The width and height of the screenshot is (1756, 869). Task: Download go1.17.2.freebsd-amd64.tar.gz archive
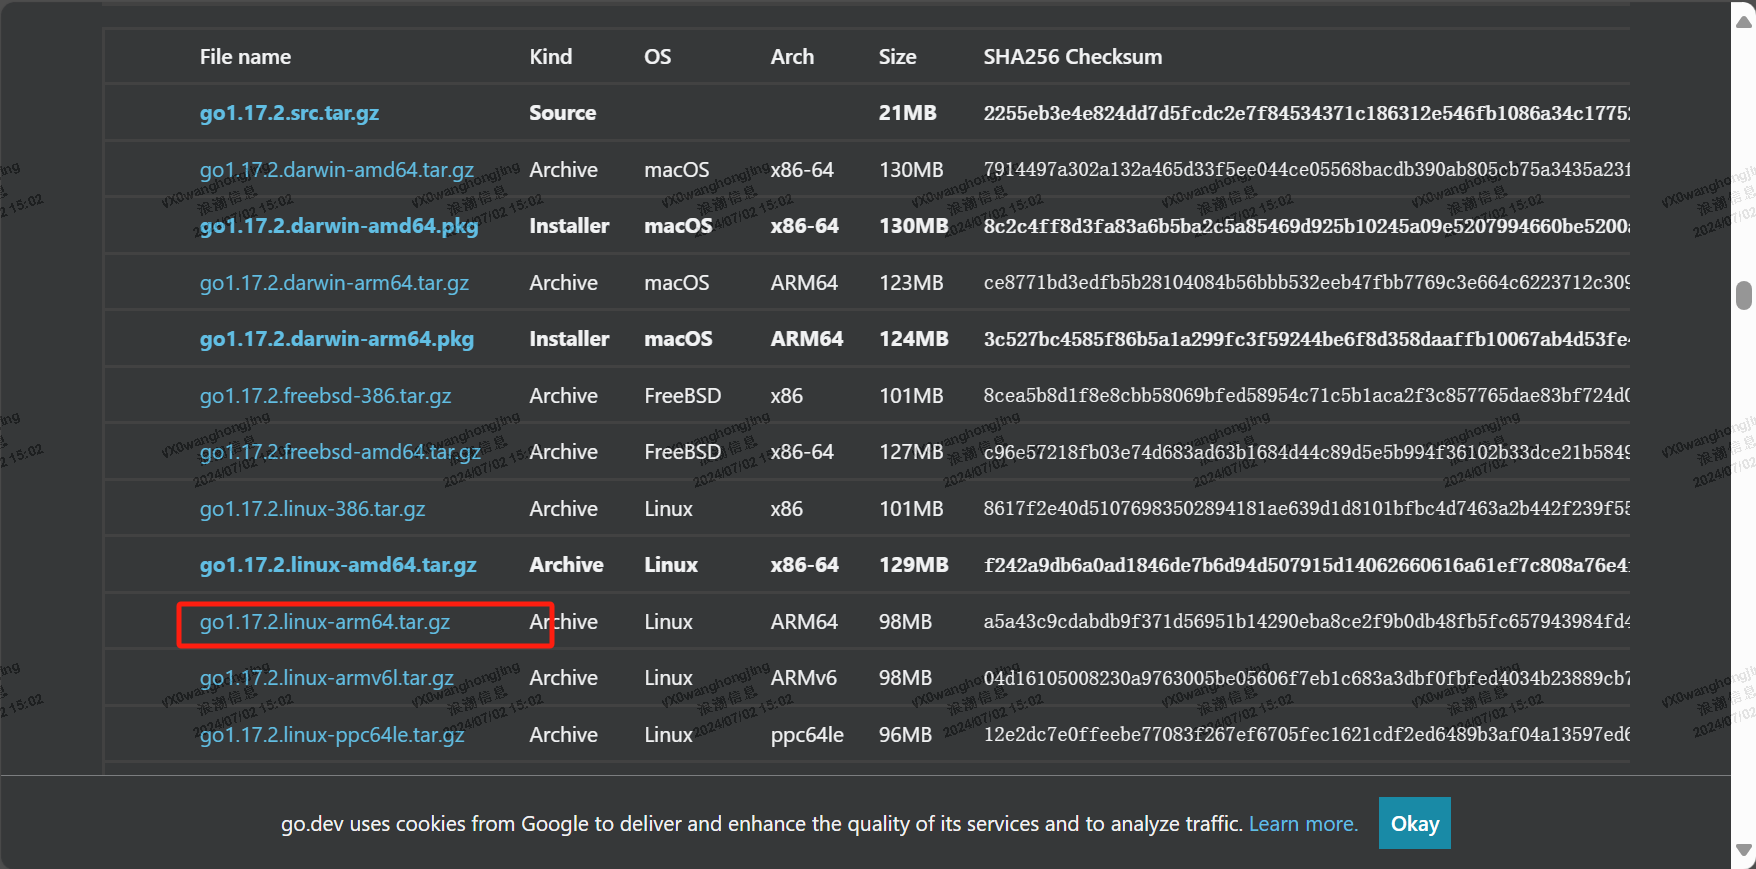pos(340,452)
